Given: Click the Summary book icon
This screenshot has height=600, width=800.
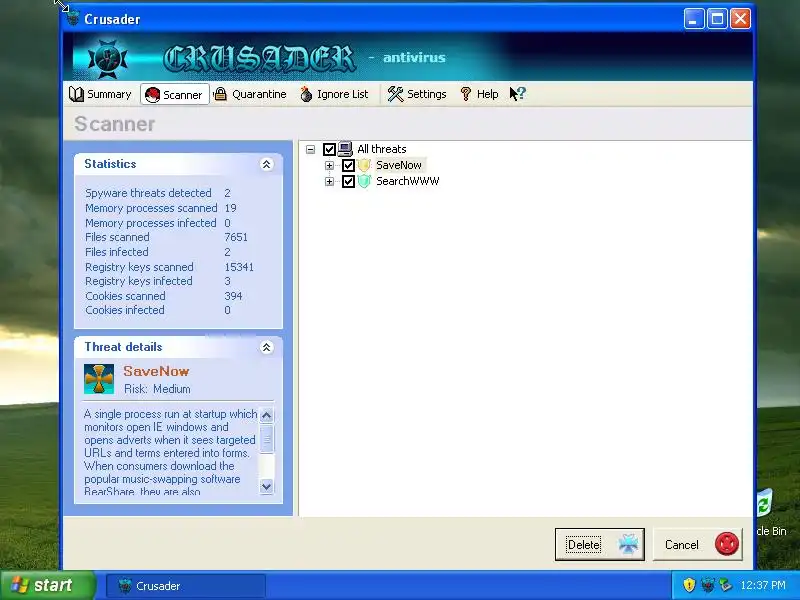Looking at the screenshot, I should pos(77,94).
